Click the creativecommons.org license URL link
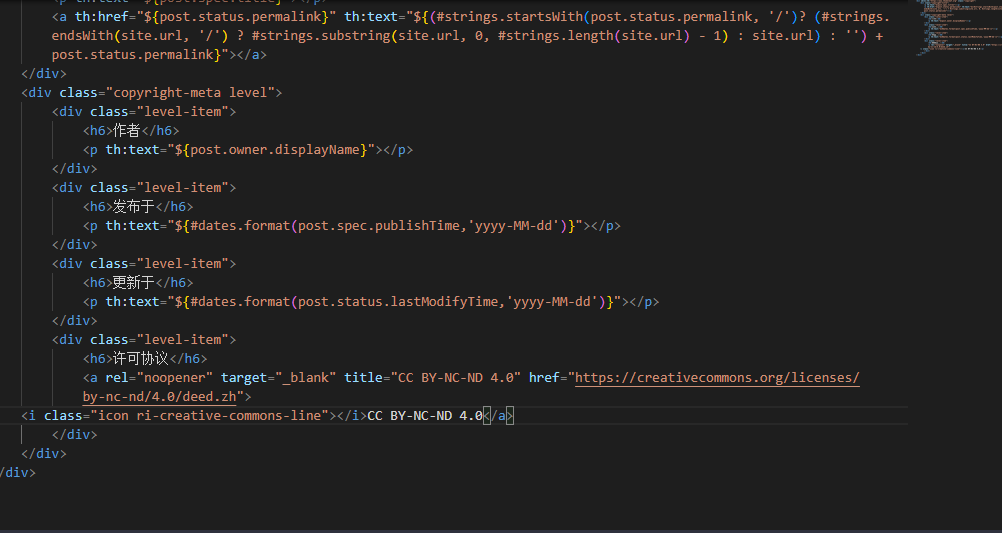Screen dimensions: 1002x533 (x=717, y=378)
